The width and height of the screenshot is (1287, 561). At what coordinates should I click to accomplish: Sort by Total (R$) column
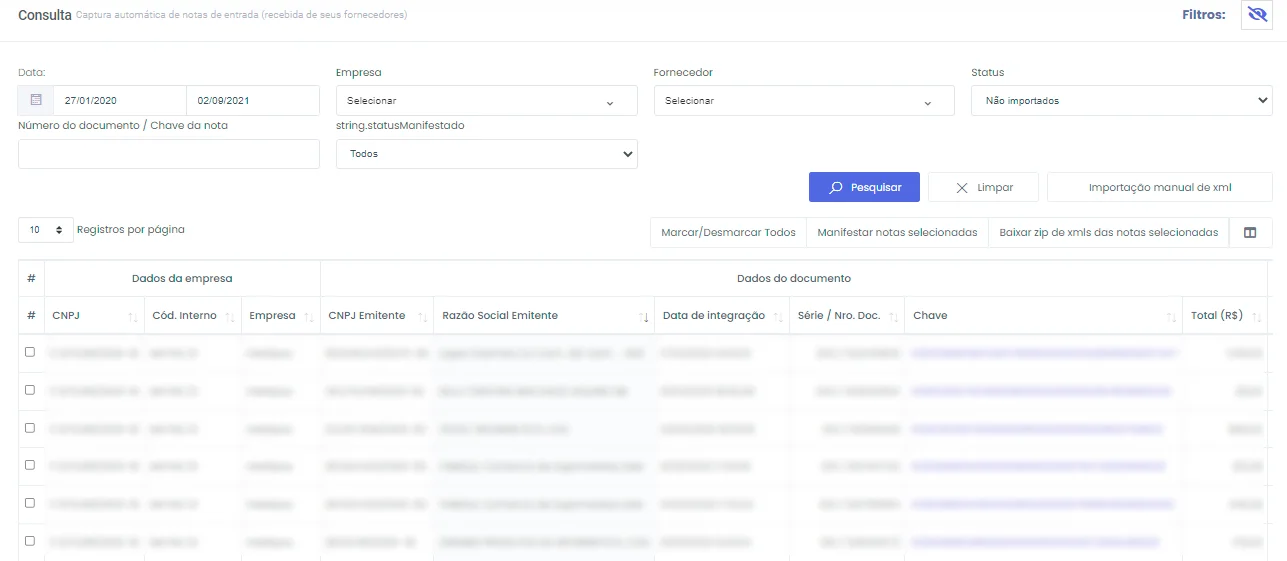(1256, 316)
